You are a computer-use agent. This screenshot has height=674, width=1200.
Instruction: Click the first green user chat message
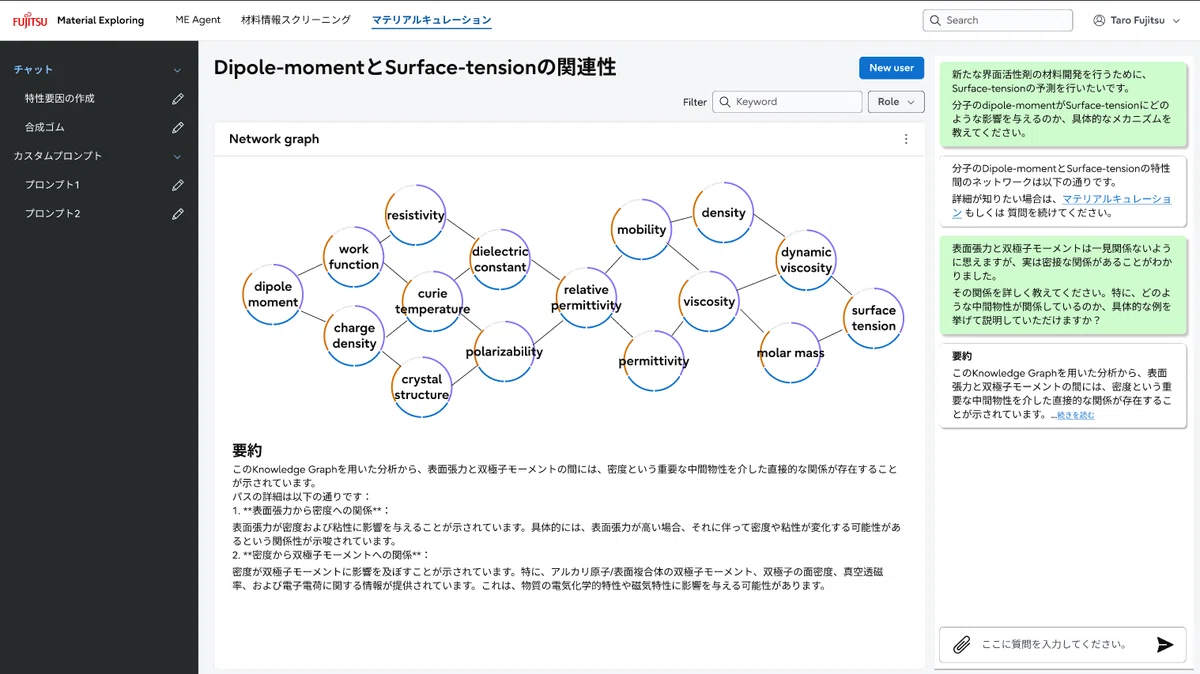pyautogui.click(x=1063, y=103)
